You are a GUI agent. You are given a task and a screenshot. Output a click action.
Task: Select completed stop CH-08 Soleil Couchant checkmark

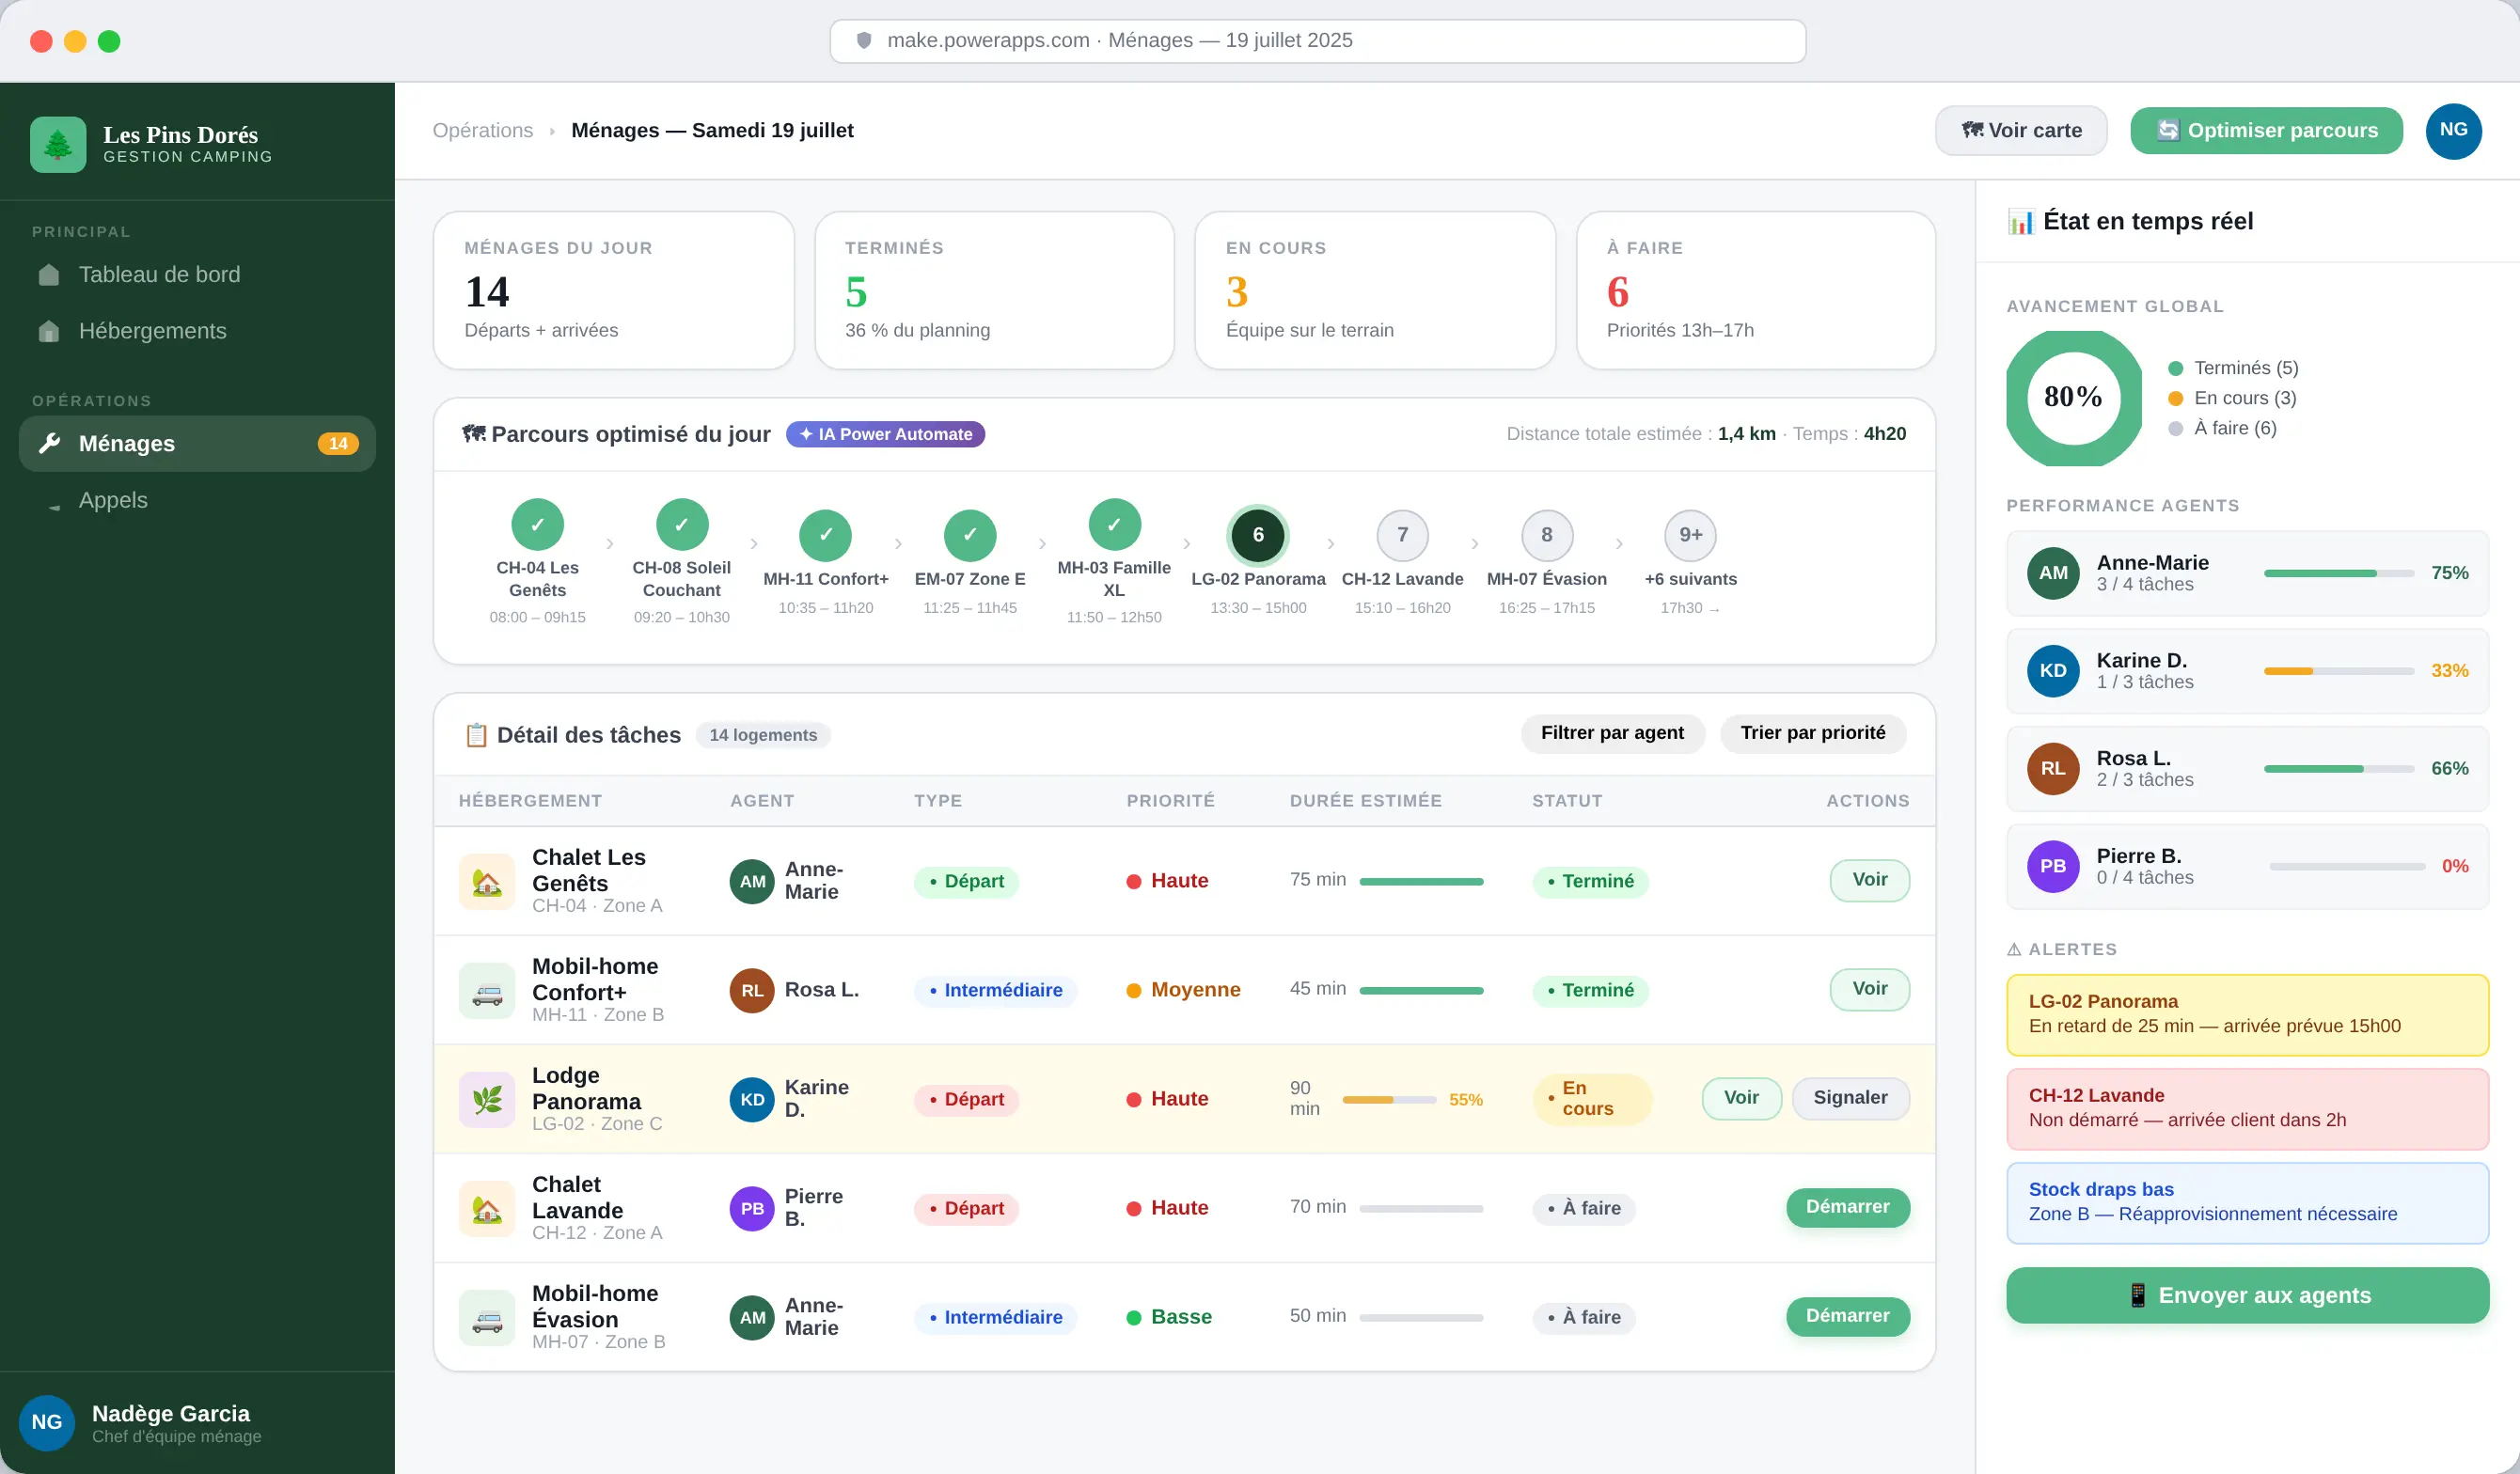(x=682, y=524)
